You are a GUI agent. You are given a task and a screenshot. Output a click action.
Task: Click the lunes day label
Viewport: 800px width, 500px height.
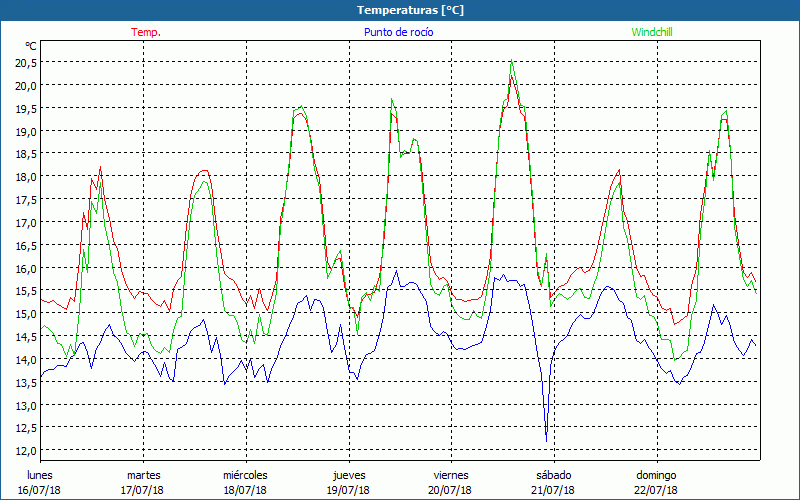40,475
